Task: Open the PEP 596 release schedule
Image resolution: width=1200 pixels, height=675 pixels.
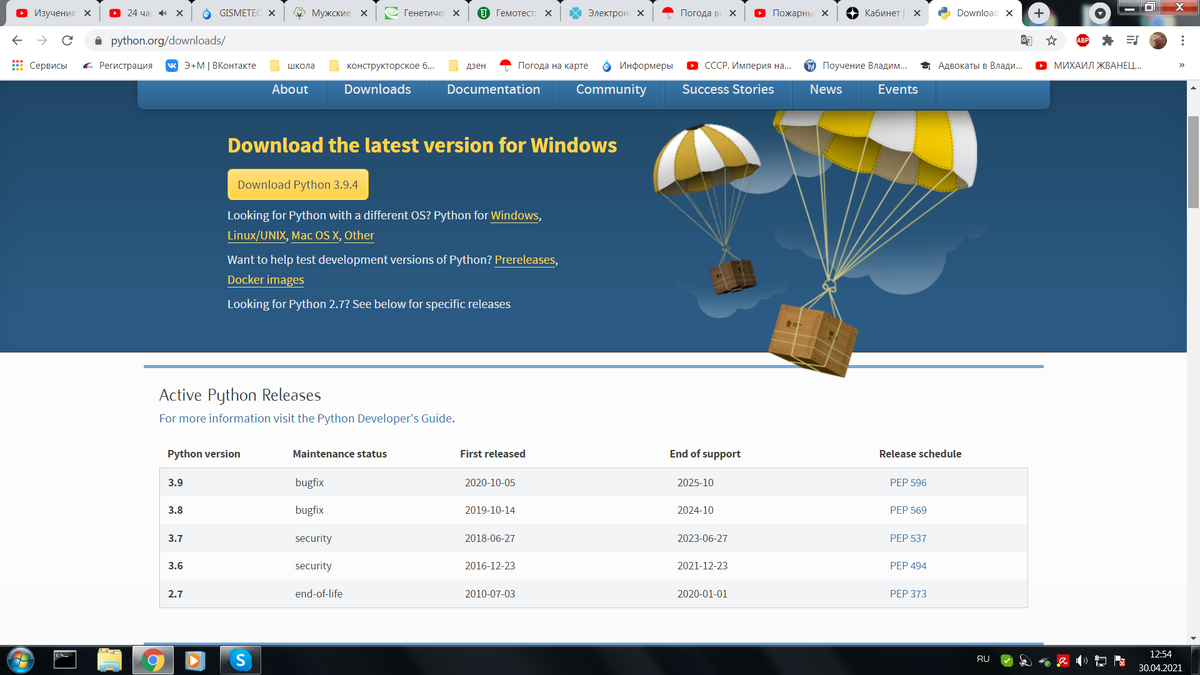Action: click(x=908, y=482)
